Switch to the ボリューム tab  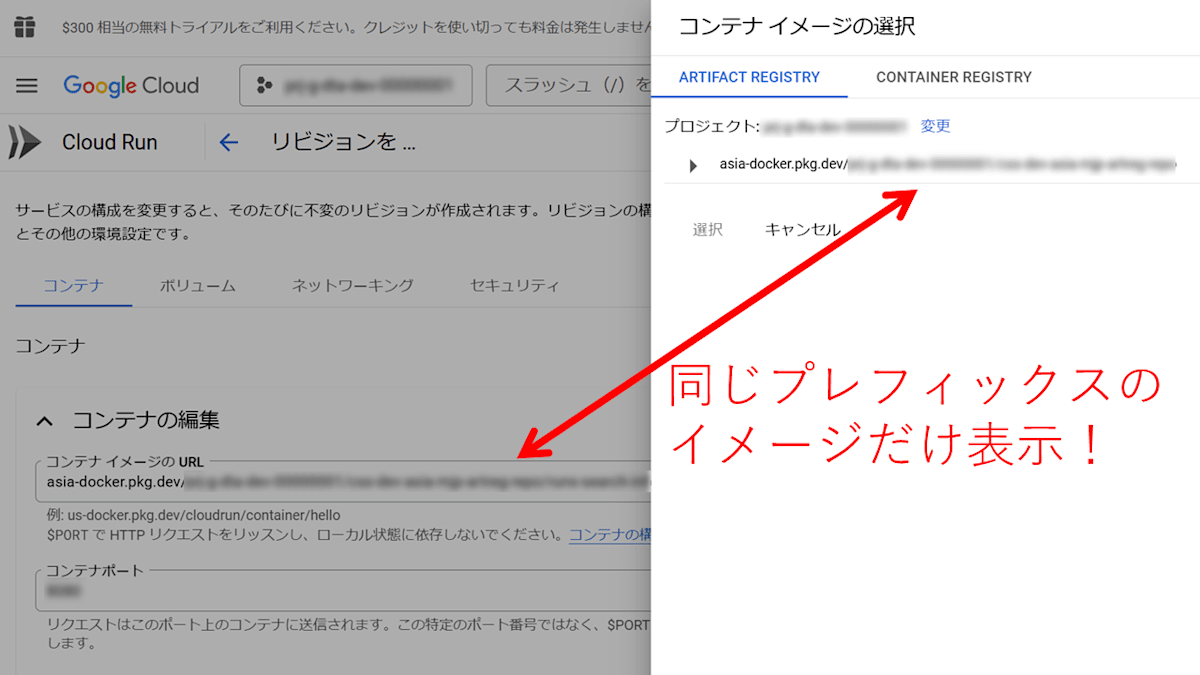point(198,286)
